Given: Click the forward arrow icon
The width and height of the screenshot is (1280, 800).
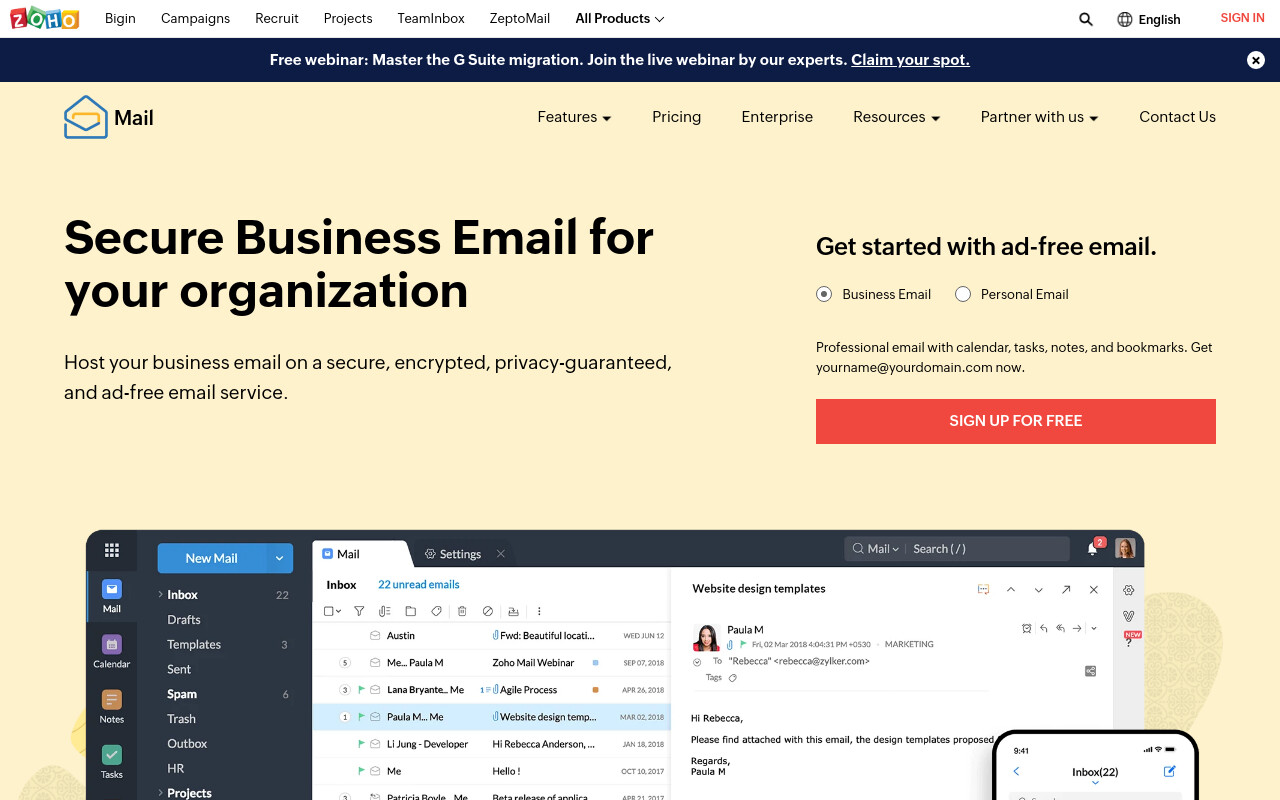Looking at the screenshot, I should 1077,628.
